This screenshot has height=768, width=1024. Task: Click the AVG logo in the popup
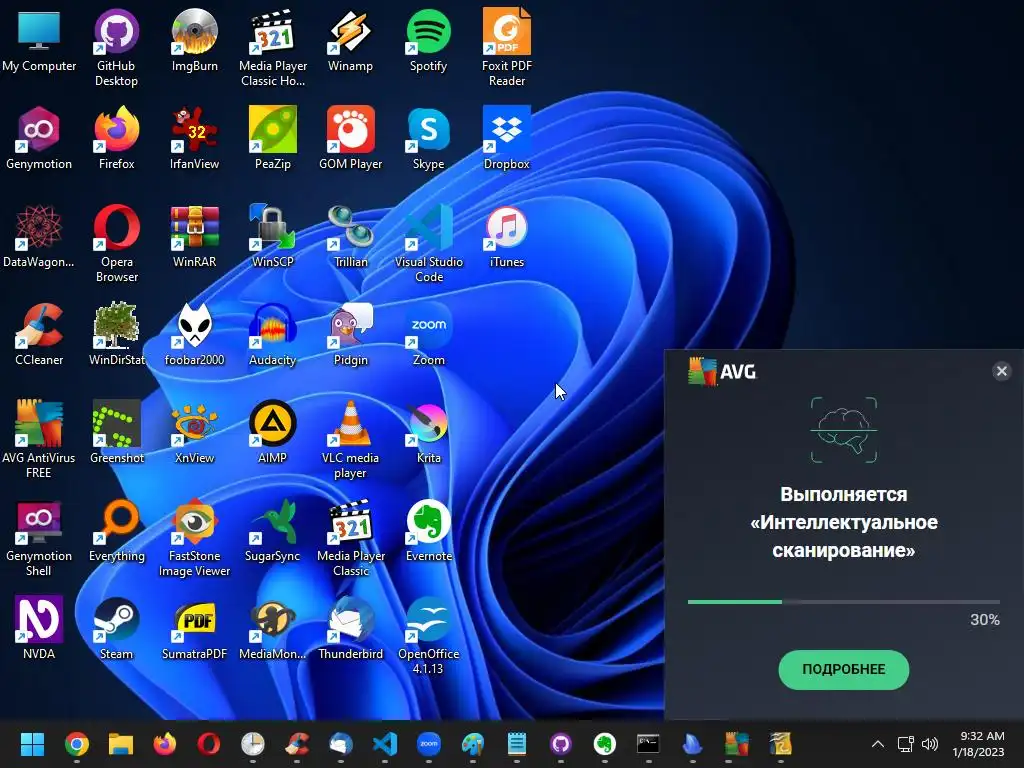click(722, 372)
